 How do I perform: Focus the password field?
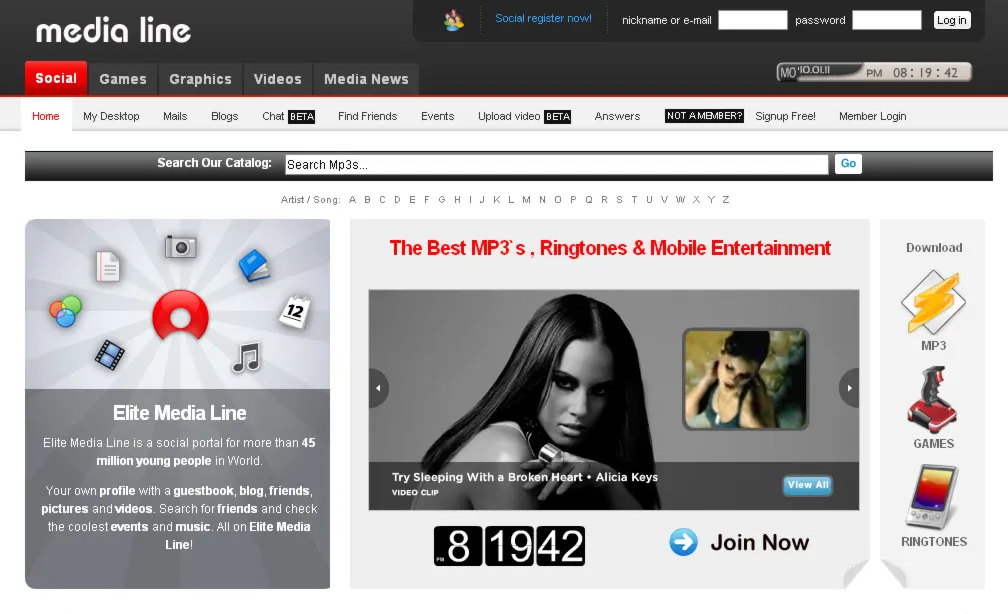coord(886,20)
